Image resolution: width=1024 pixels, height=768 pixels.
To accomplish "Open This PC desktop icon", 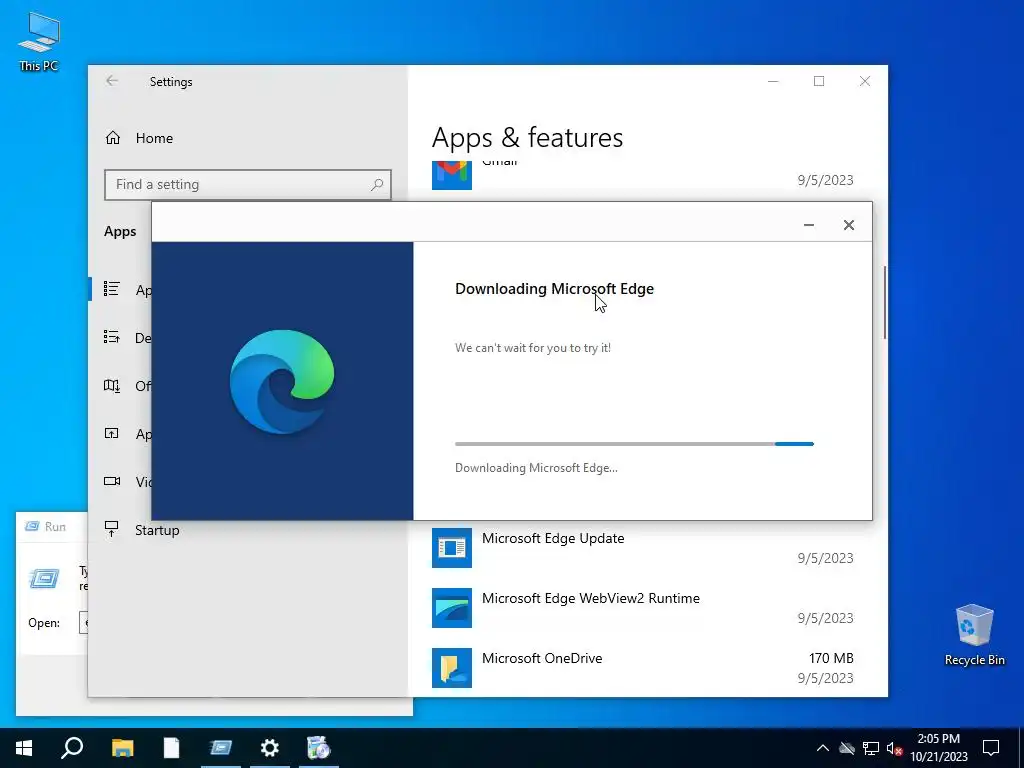I will point(39,42).
